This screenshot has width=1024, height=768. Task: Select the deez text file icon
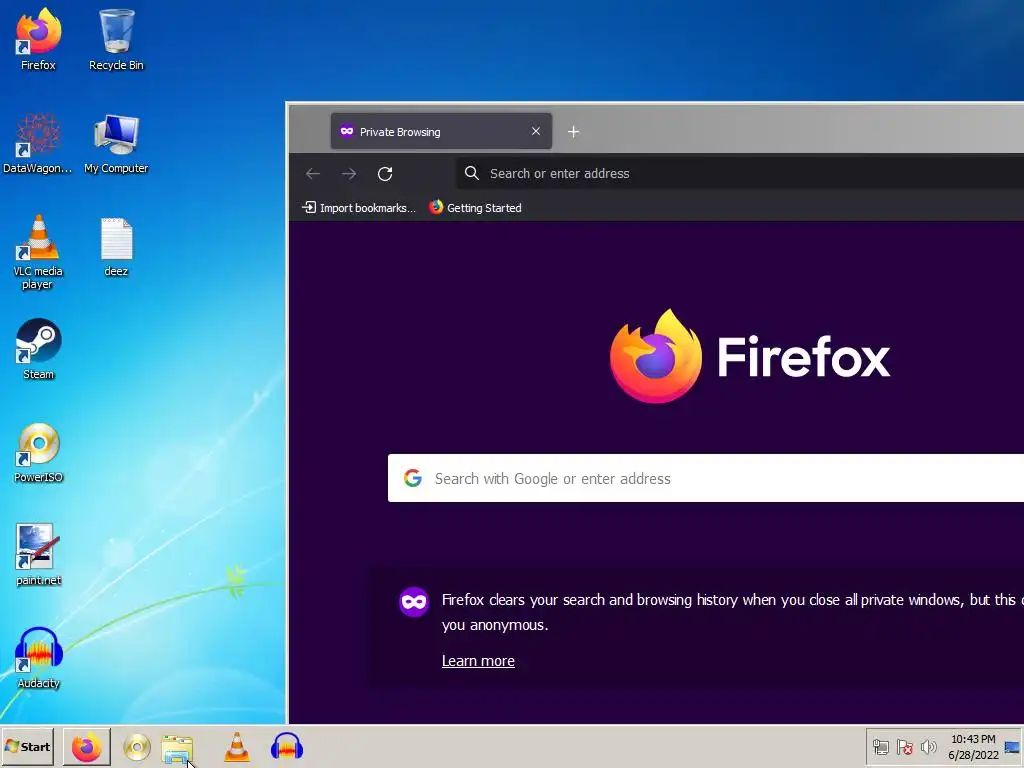(x=116, y=247)
